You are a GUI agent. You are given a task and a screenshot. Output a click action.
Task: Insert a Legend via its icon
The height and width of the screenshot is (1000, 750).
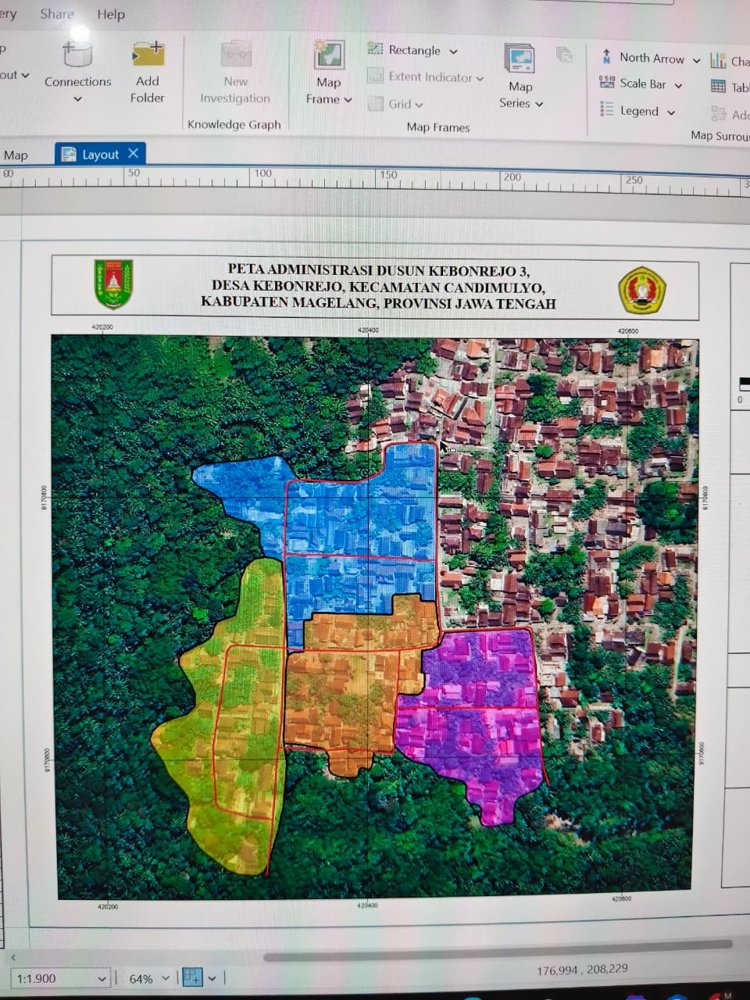point(607,109)
